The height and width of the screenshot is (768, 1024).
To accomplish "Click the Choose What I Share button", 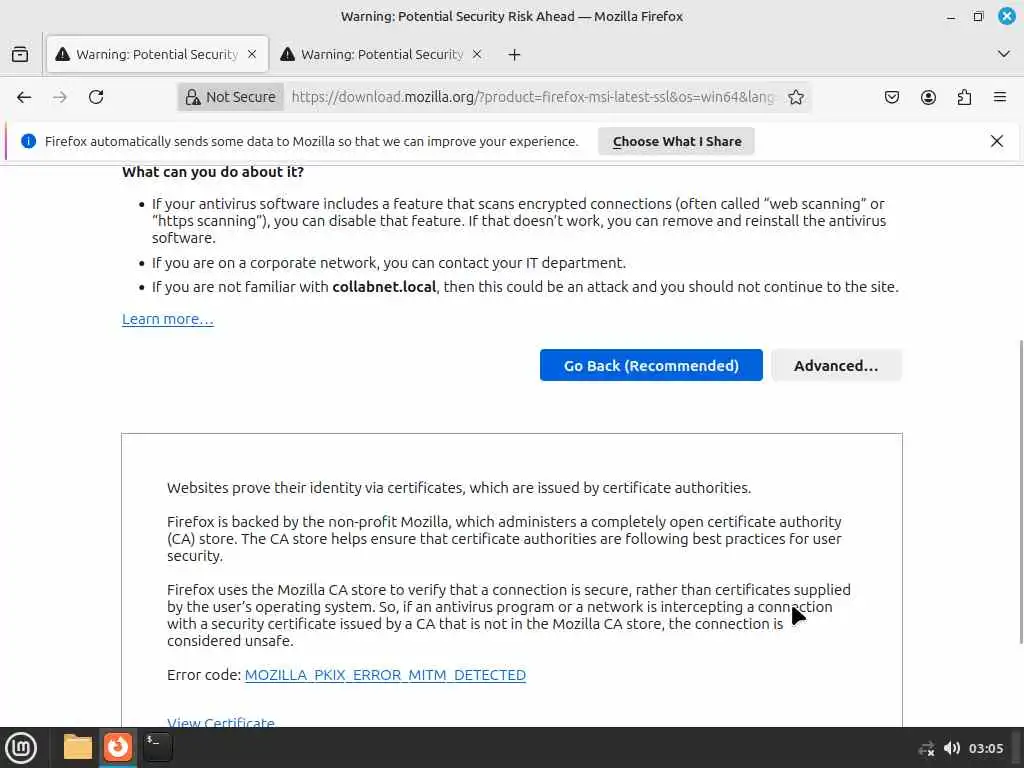I will (677, 142).
